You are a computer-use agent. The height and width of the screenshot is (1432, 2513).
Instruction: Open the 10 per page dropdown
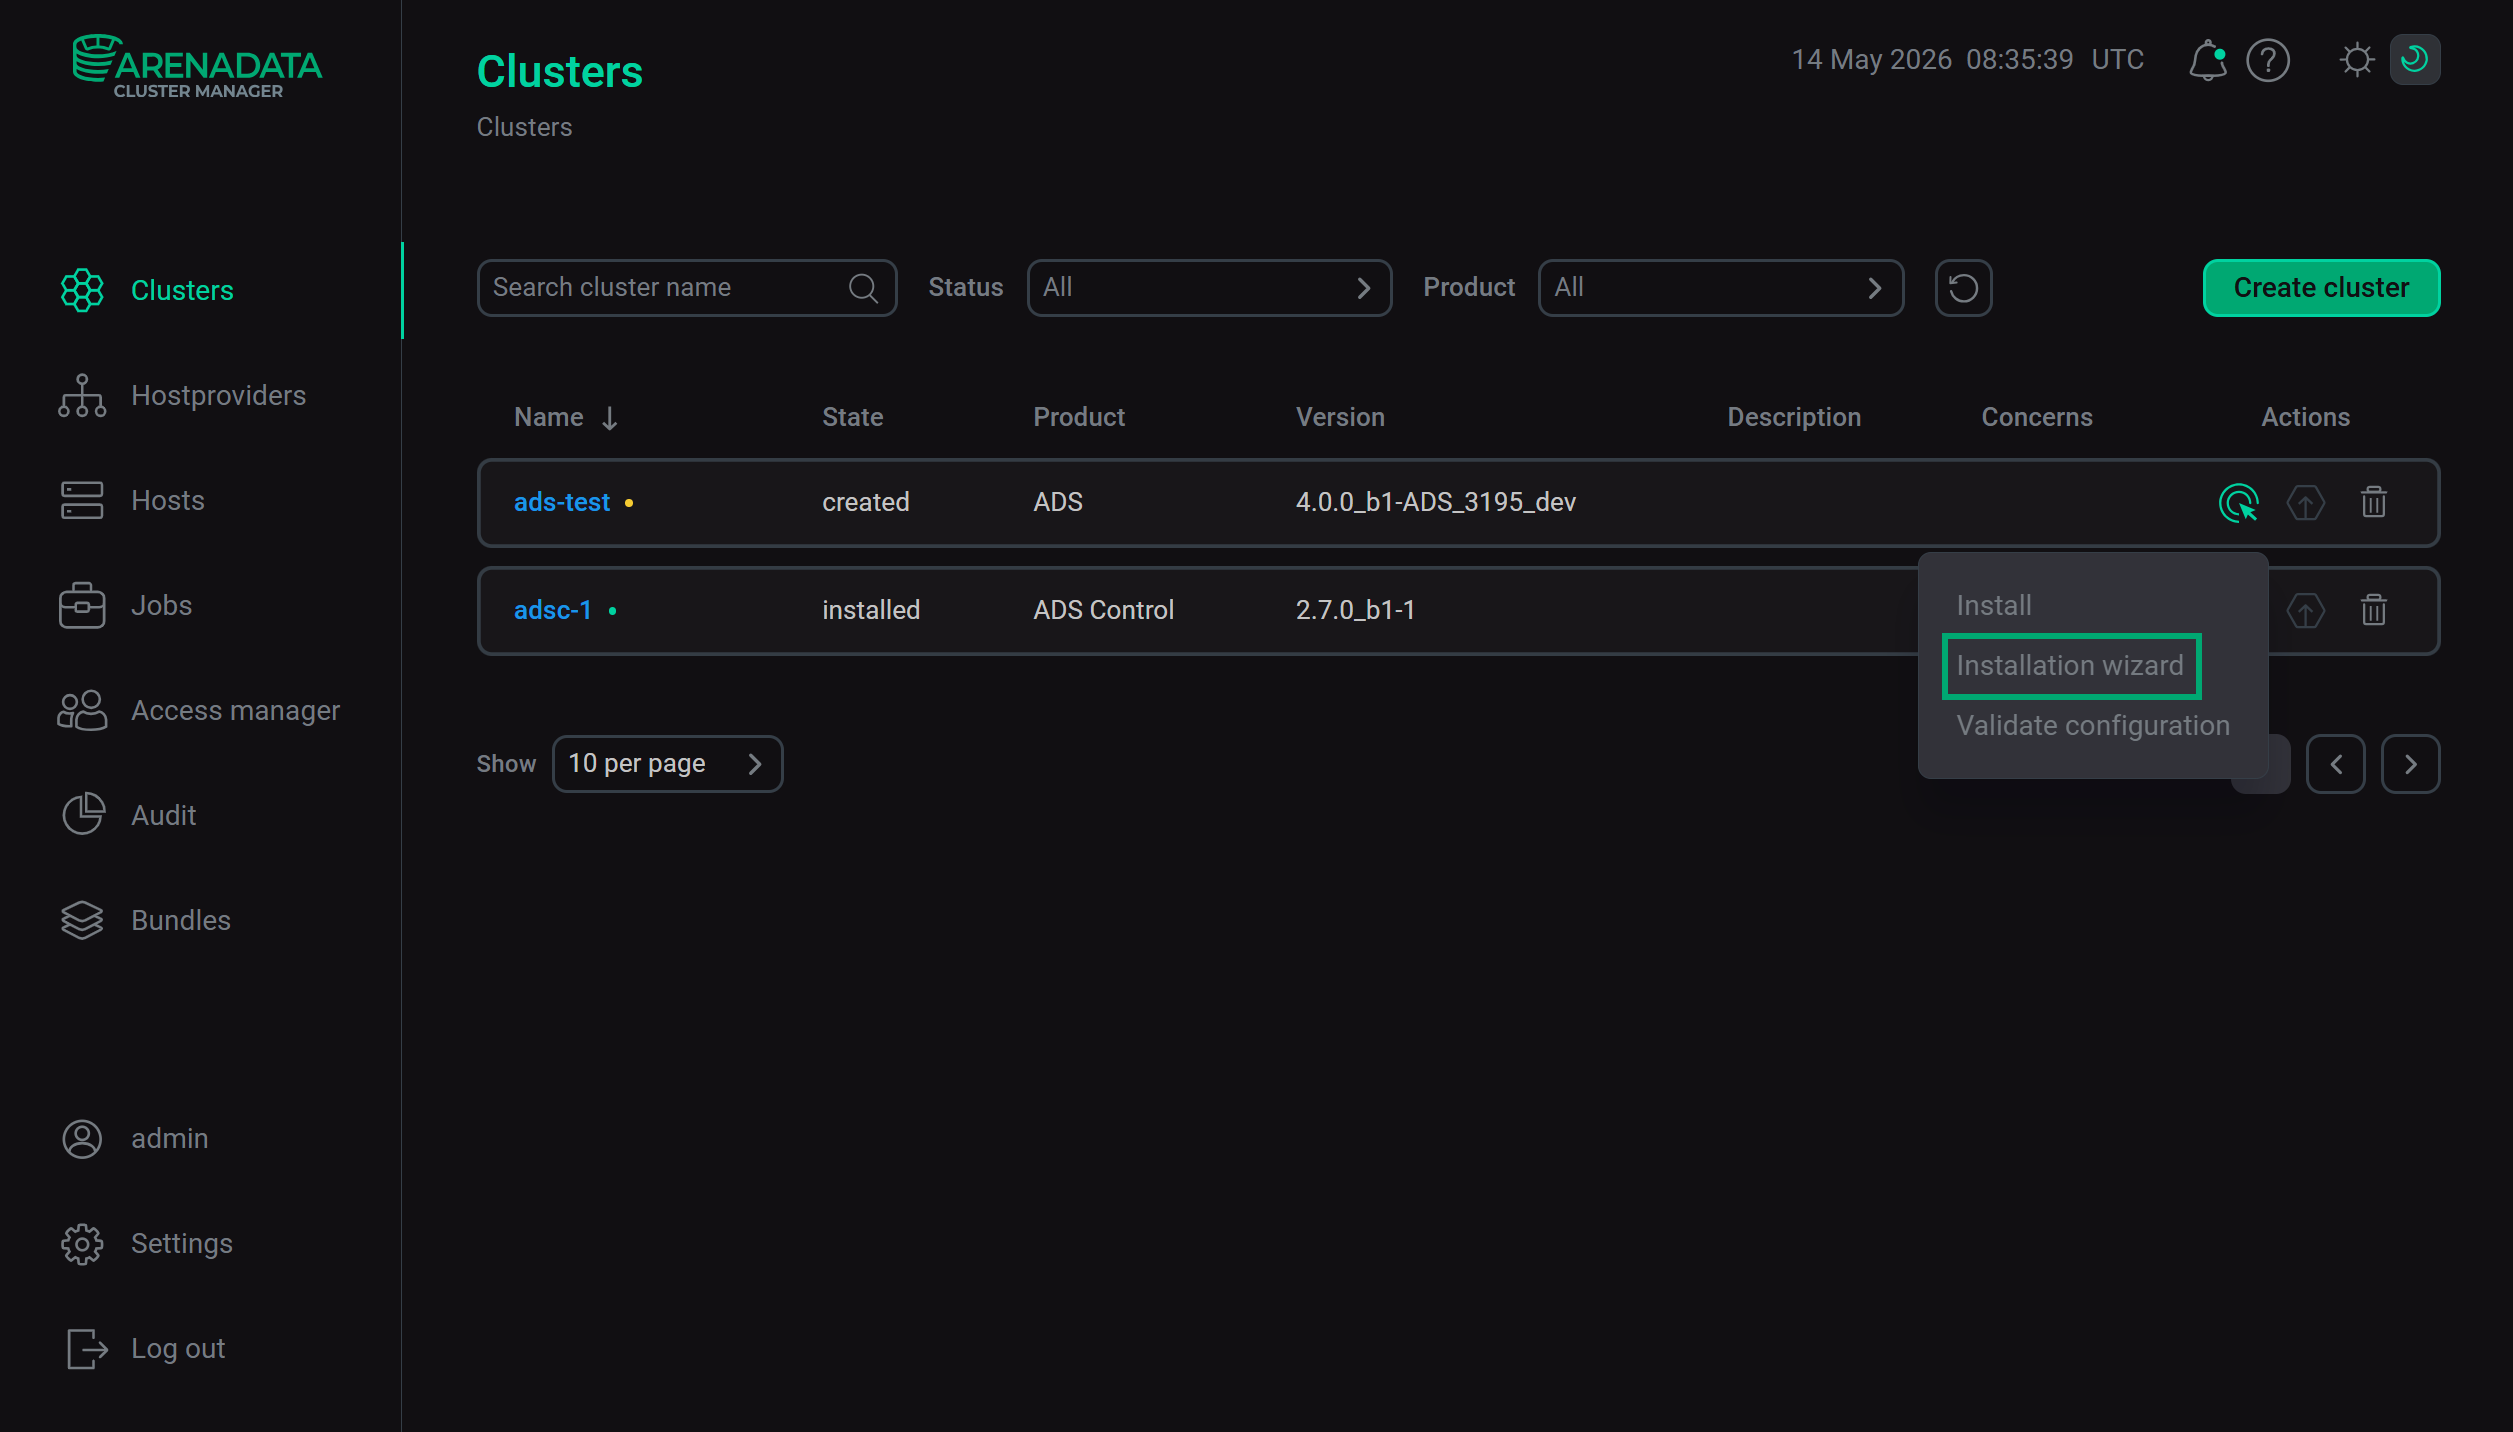point(667,764)
